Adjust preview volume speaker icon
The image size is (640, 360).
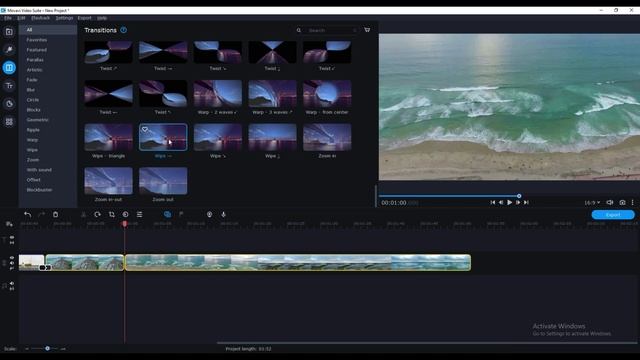610,202
